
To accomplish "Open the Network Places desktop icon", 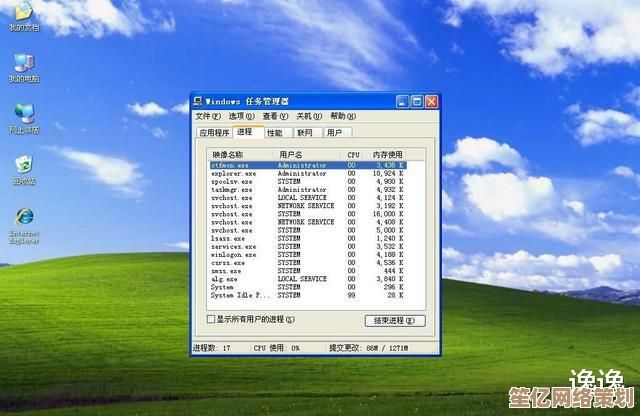I will click(x=24, y=119).
